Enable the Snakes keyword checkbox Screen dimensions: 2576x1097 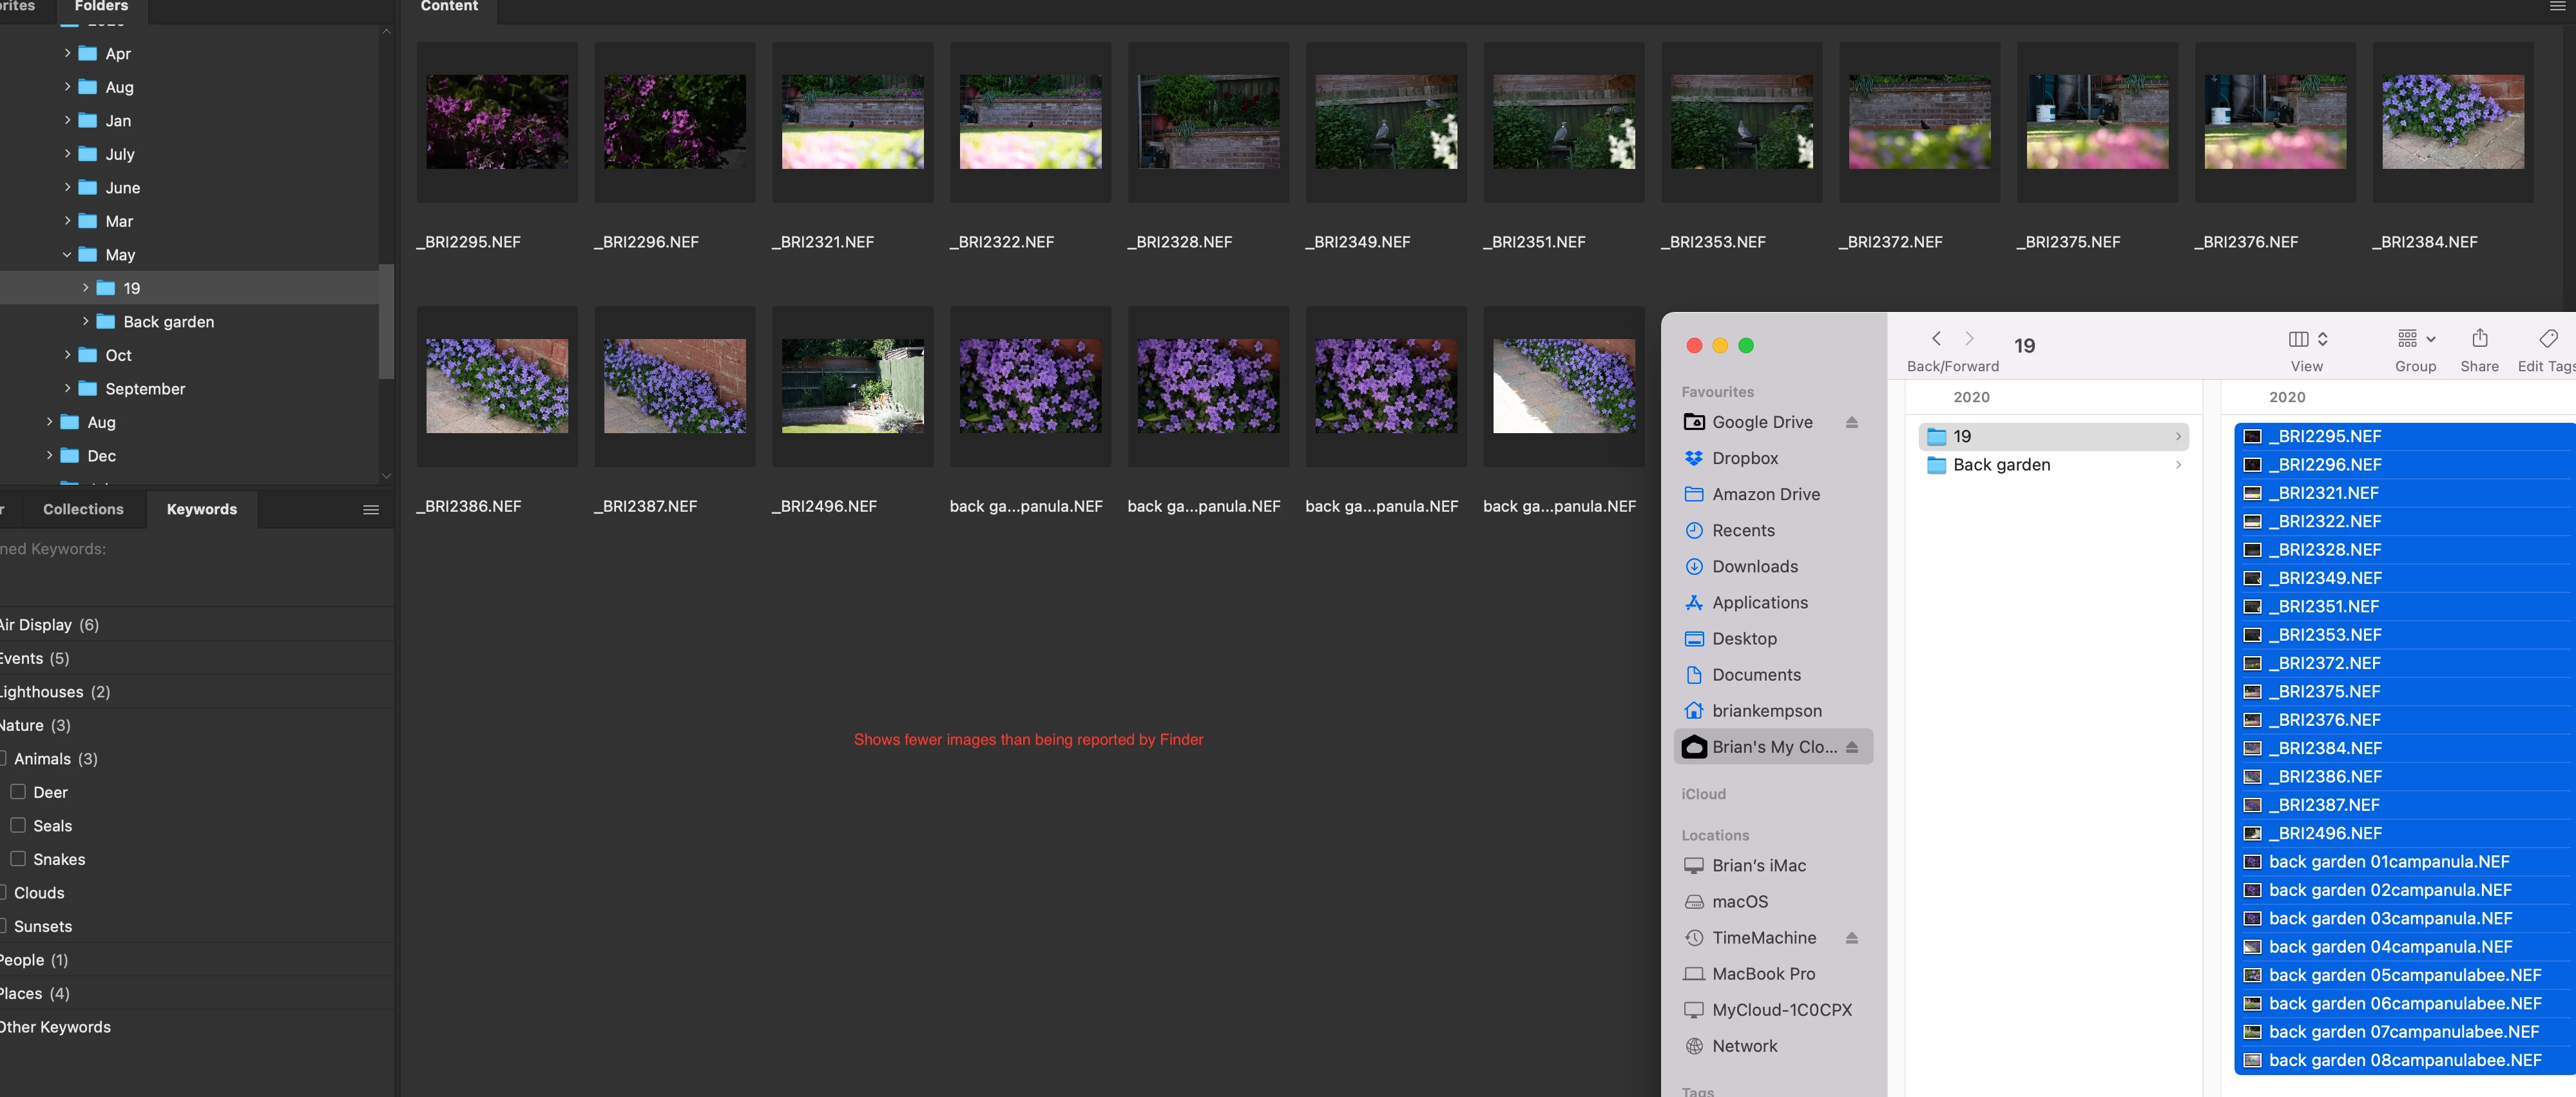[x=18, y=859]
